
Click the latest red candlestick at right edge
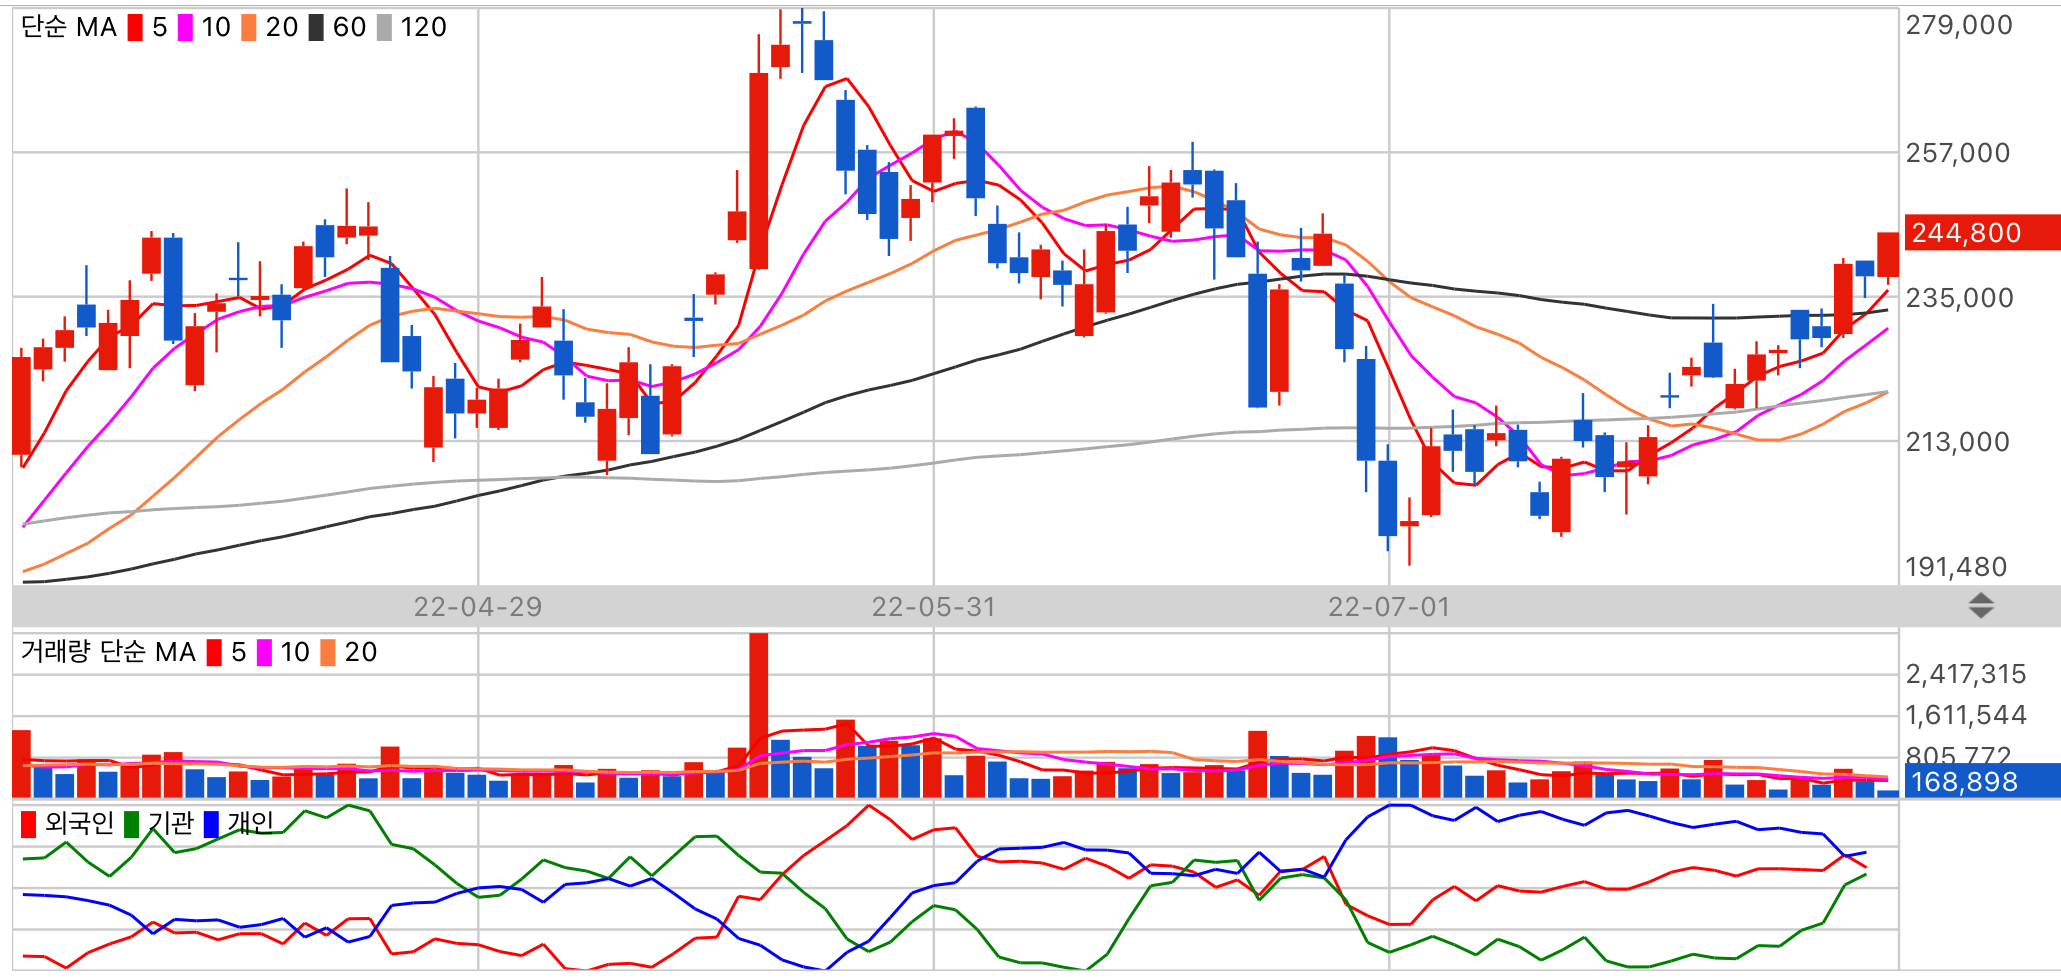click(1888, 255)
